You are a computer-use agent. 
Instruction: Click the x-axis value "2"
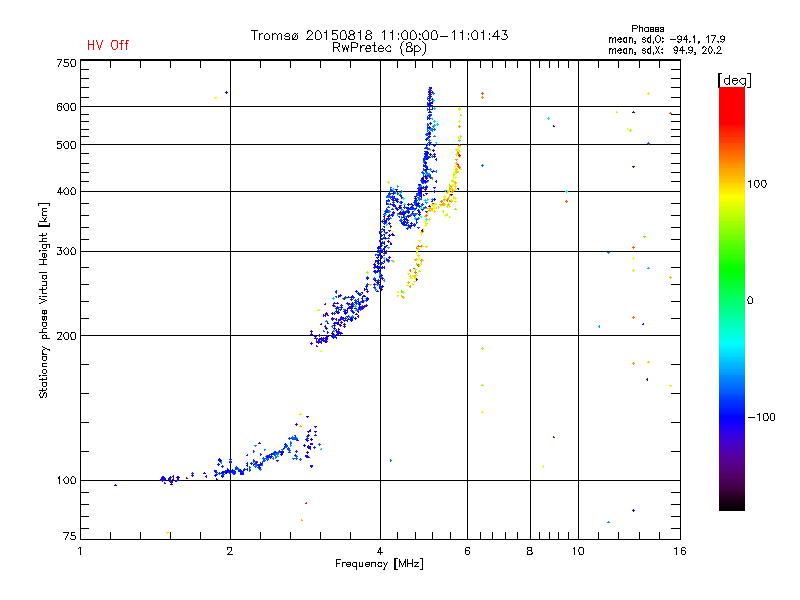click(x=230, y=551)
